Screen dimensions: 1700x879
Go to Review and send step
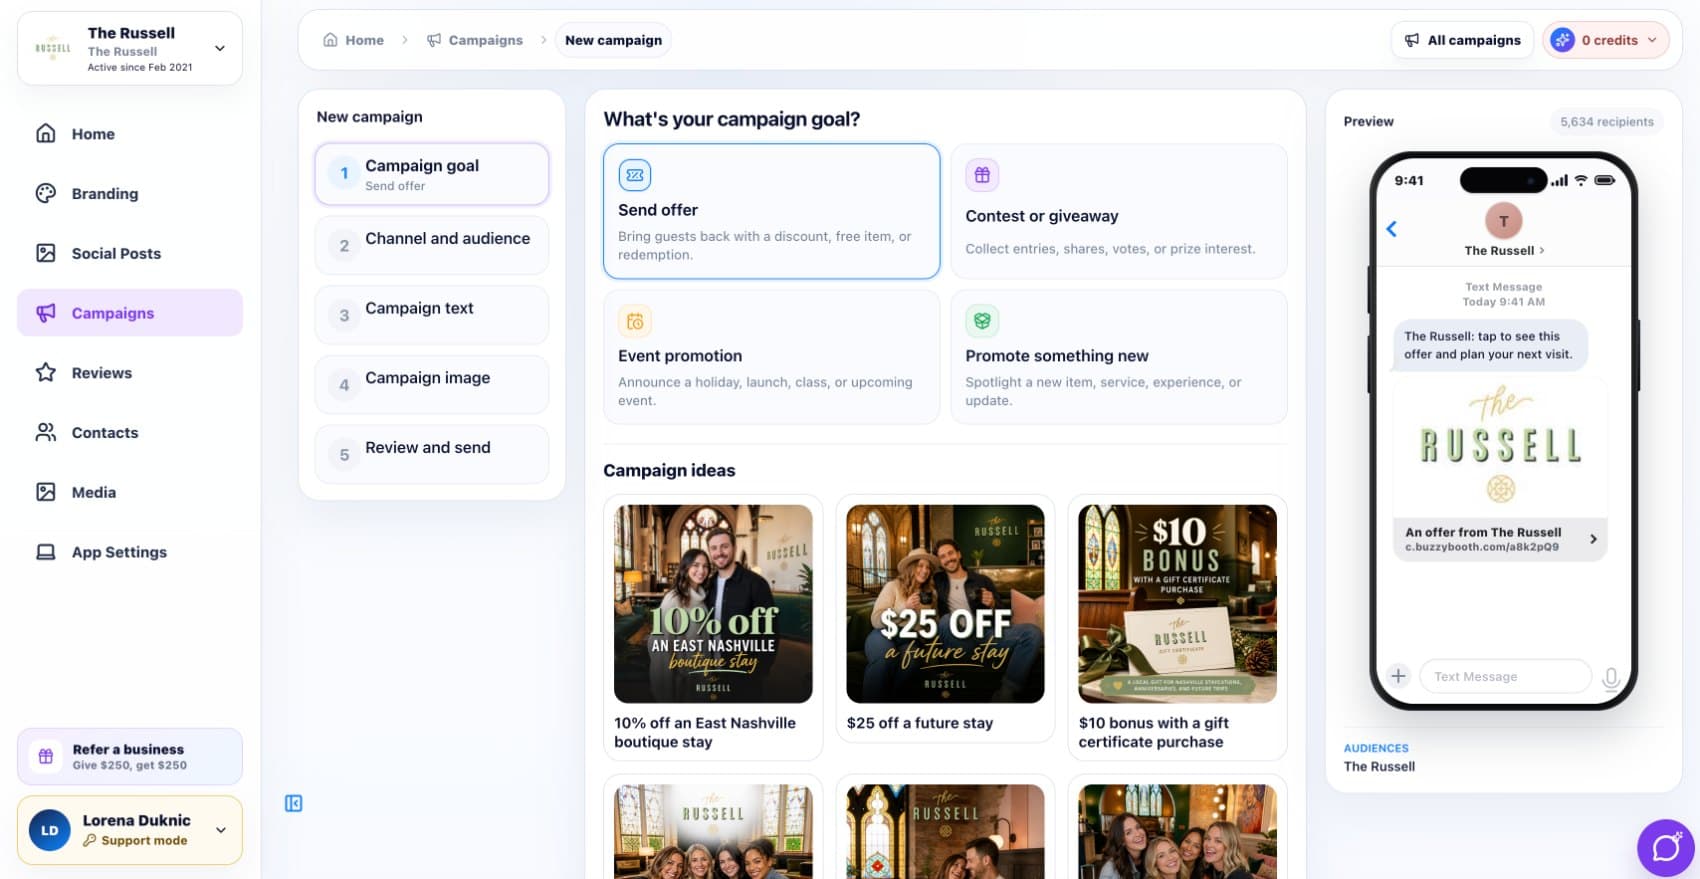(432, 454)
